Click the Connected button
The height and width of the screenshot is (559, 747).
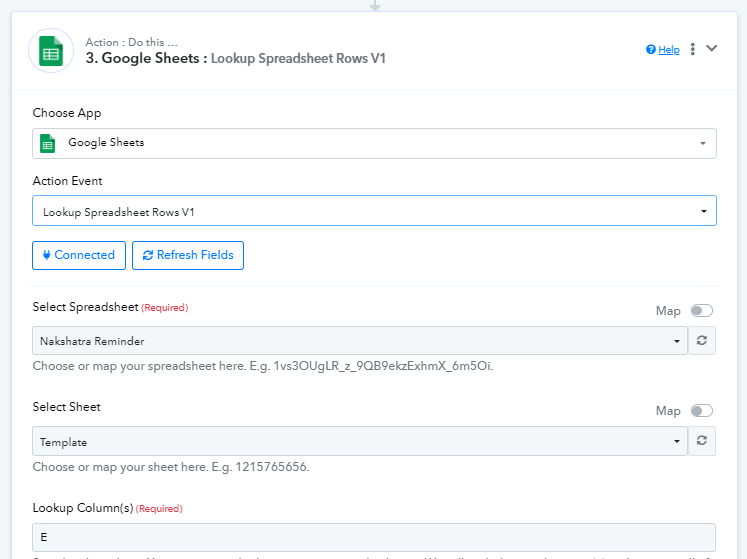pyautogui.click(x=79, y=255)
